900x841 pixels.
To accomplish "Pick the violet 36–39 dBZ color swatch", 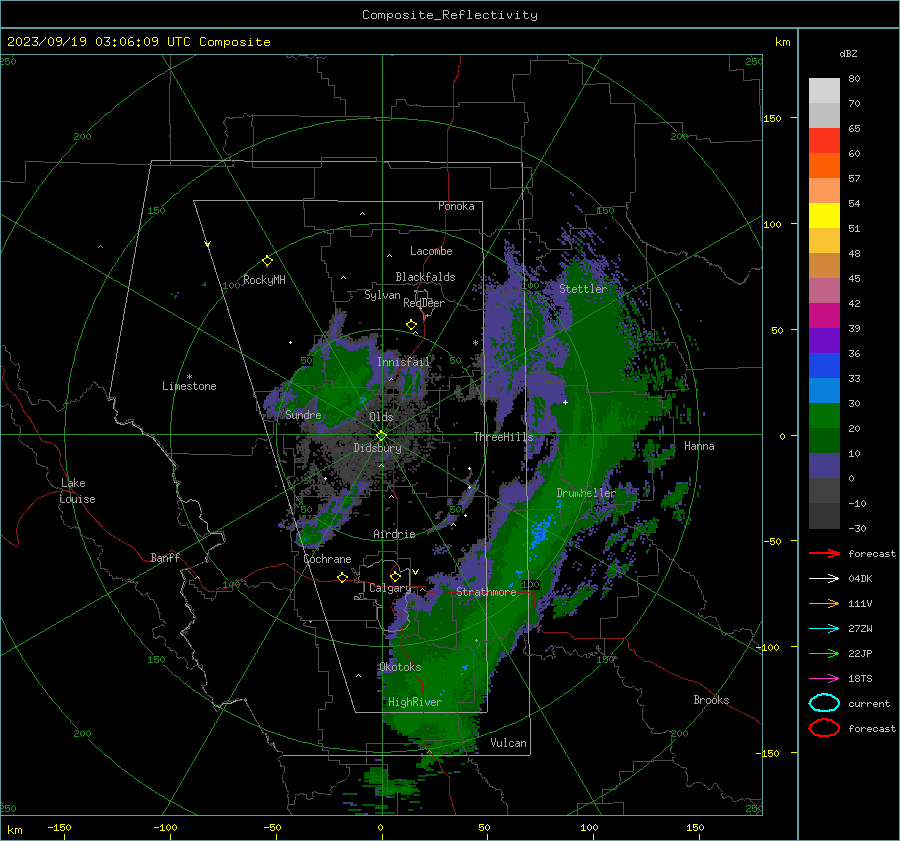I will coord(824,341).
